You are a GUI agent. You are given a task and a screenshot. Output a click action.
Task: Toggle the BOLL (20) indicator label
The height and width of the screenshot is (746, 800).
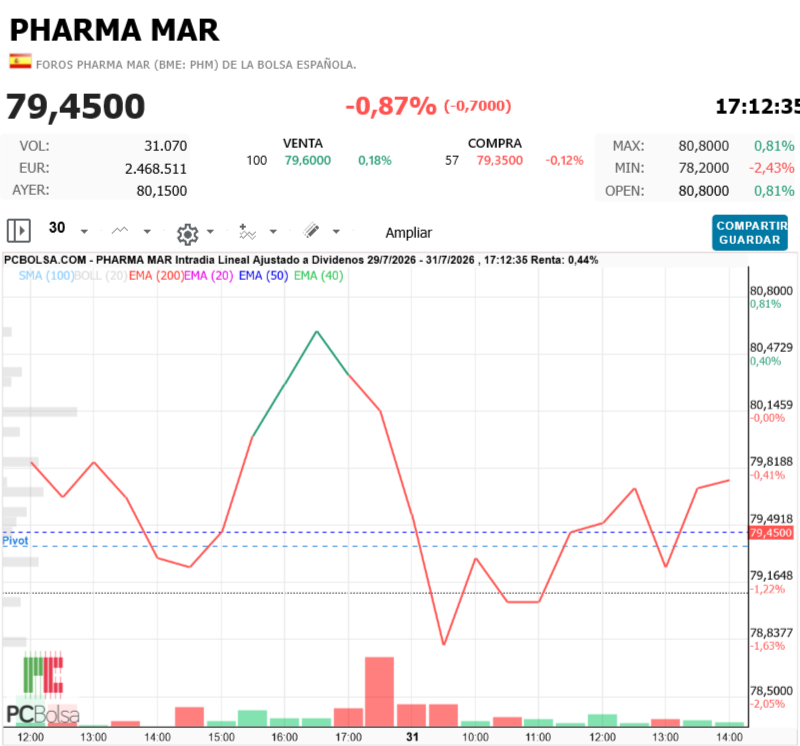[x=101, y=276]
